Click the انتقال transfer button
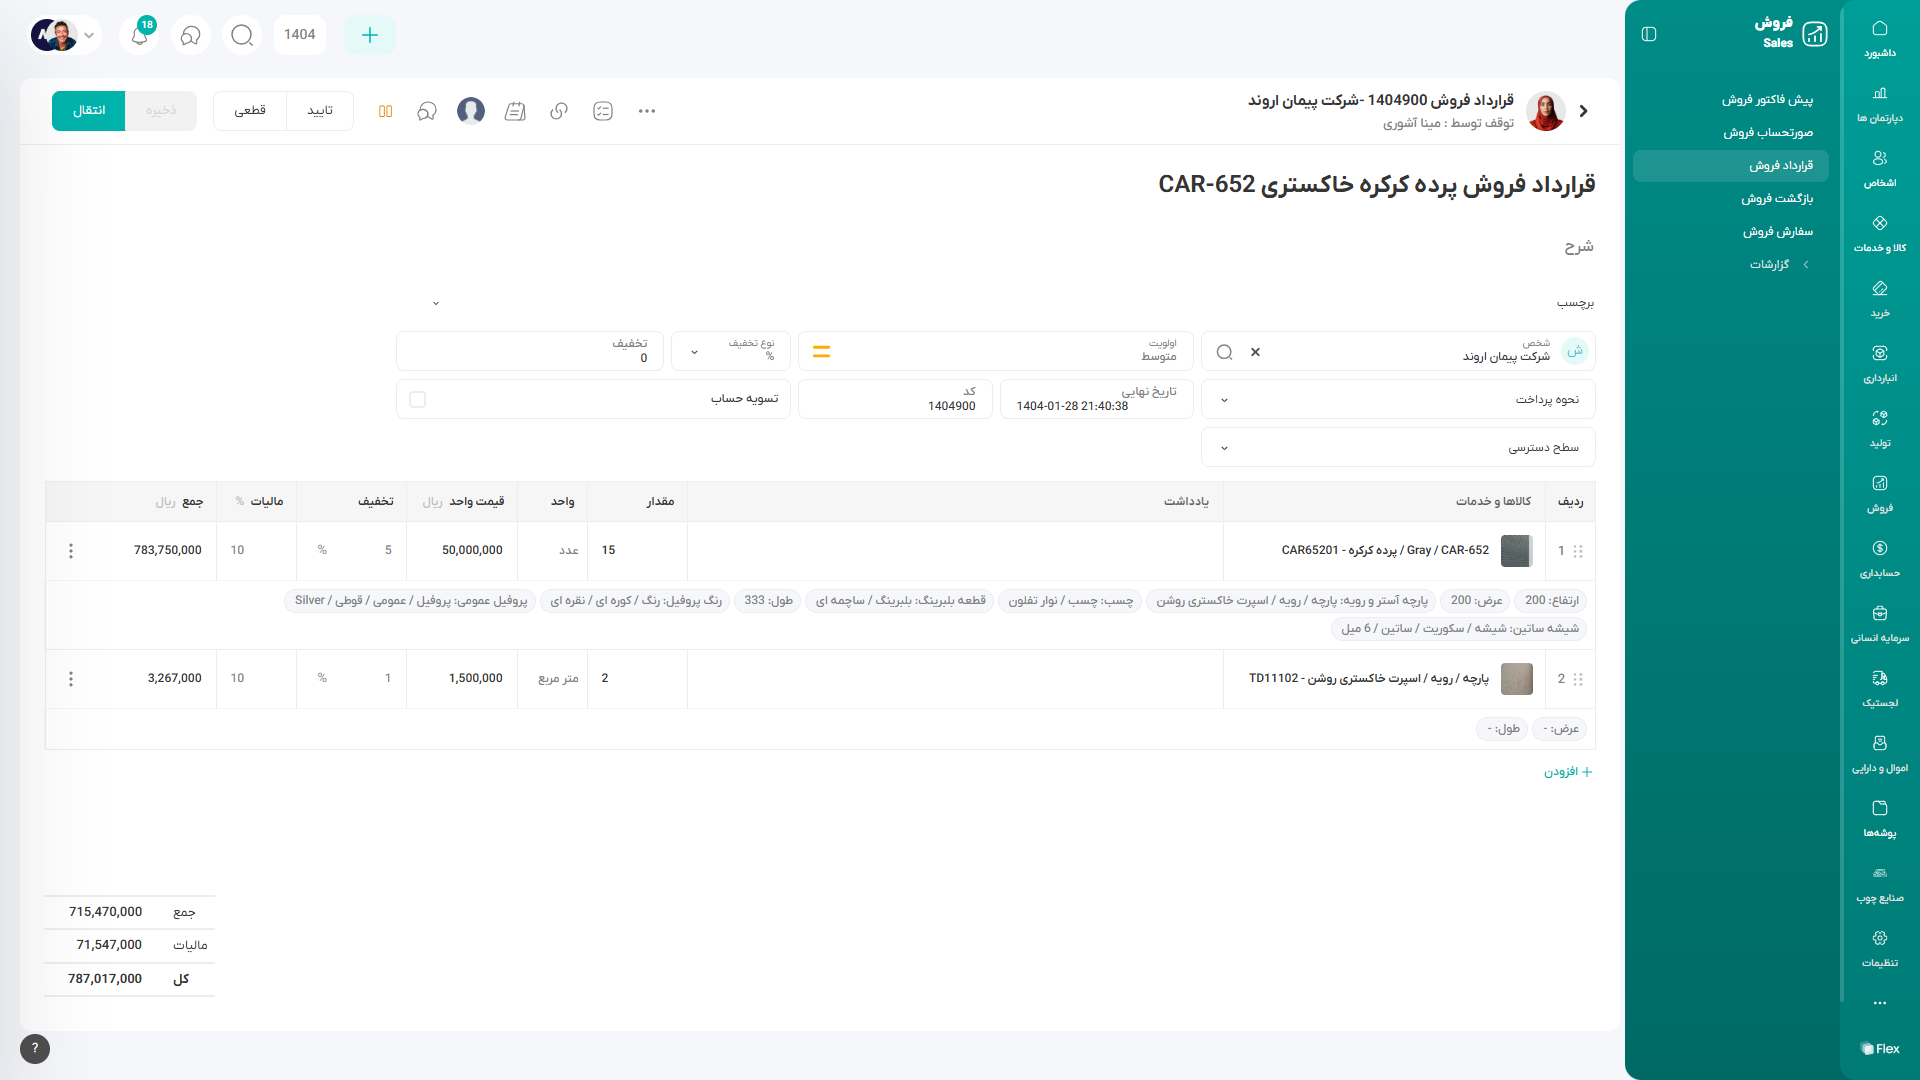Image resolution: width=1920 pixels, height=1080 pixels. click(89, 111)
